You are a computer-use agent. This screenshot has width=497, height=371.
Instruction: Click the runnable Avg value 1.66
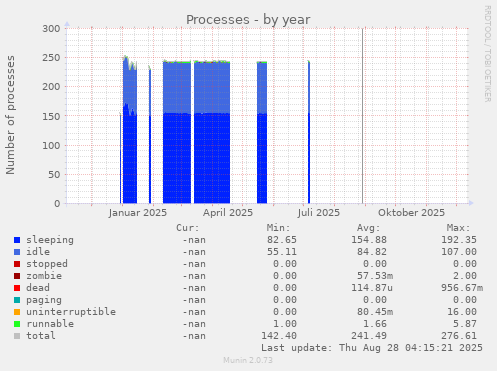[375, 324]
